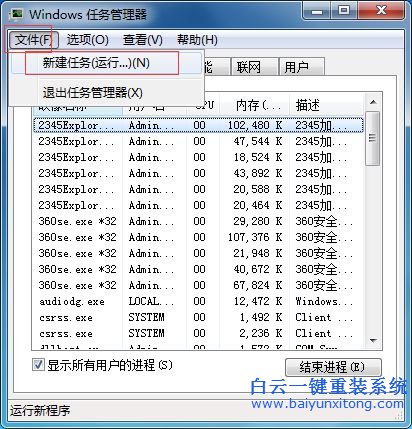Open the 选项(O) menu
Image resolution: width=412 pixels, height=429 pixels.
pos(87,40)
